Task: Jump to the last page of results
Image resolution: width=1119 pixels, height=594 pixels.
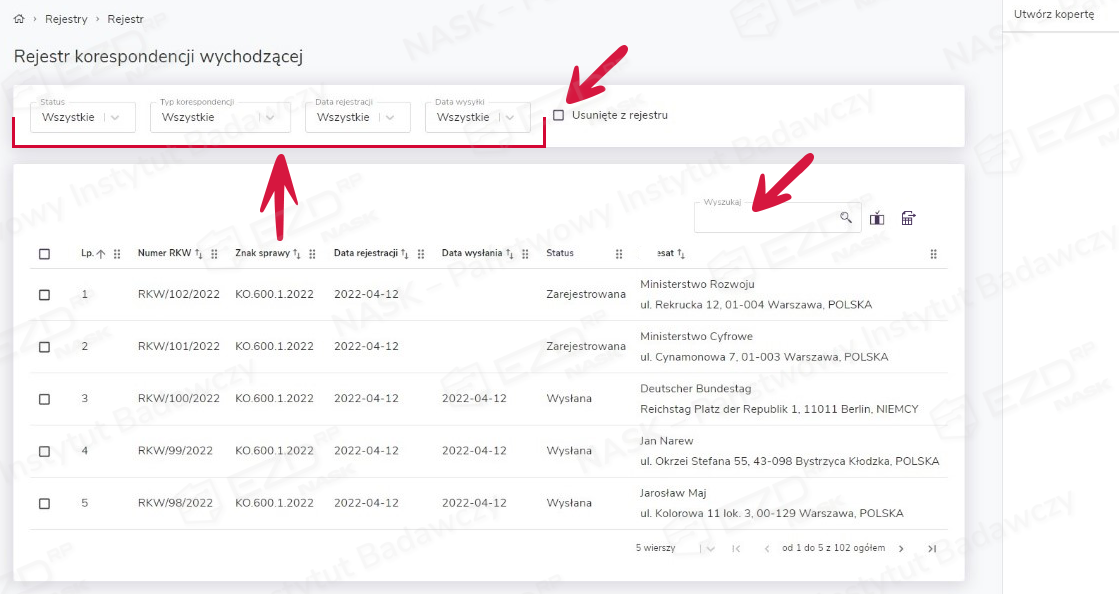Action: (932, 549)
